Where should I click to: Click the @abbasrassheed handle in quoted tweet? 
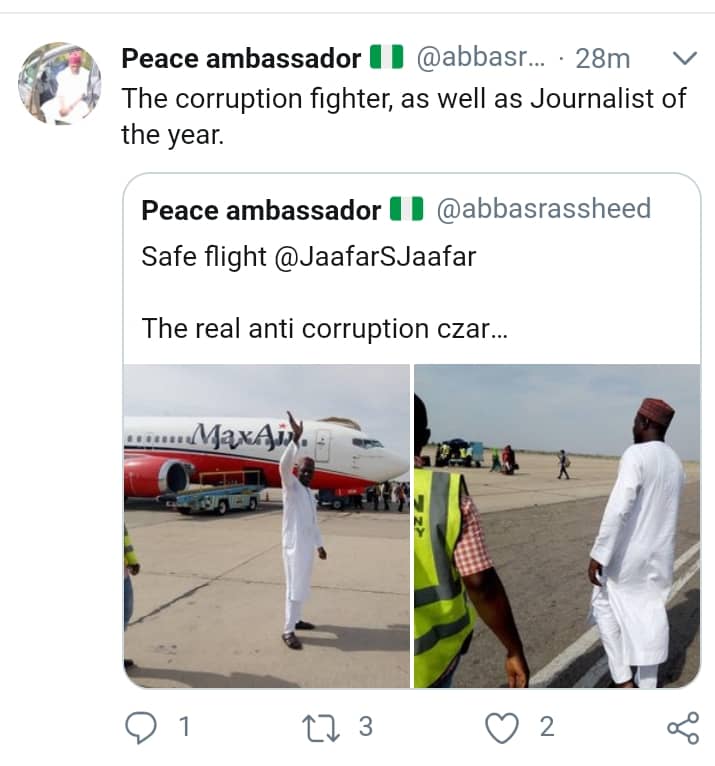(x=544, y=209)
